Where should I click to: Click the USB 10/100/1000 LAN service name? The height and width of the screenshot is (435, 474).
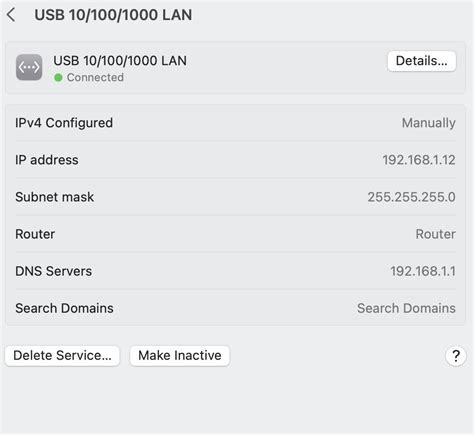pyautogui.click(x=120, y=61)
